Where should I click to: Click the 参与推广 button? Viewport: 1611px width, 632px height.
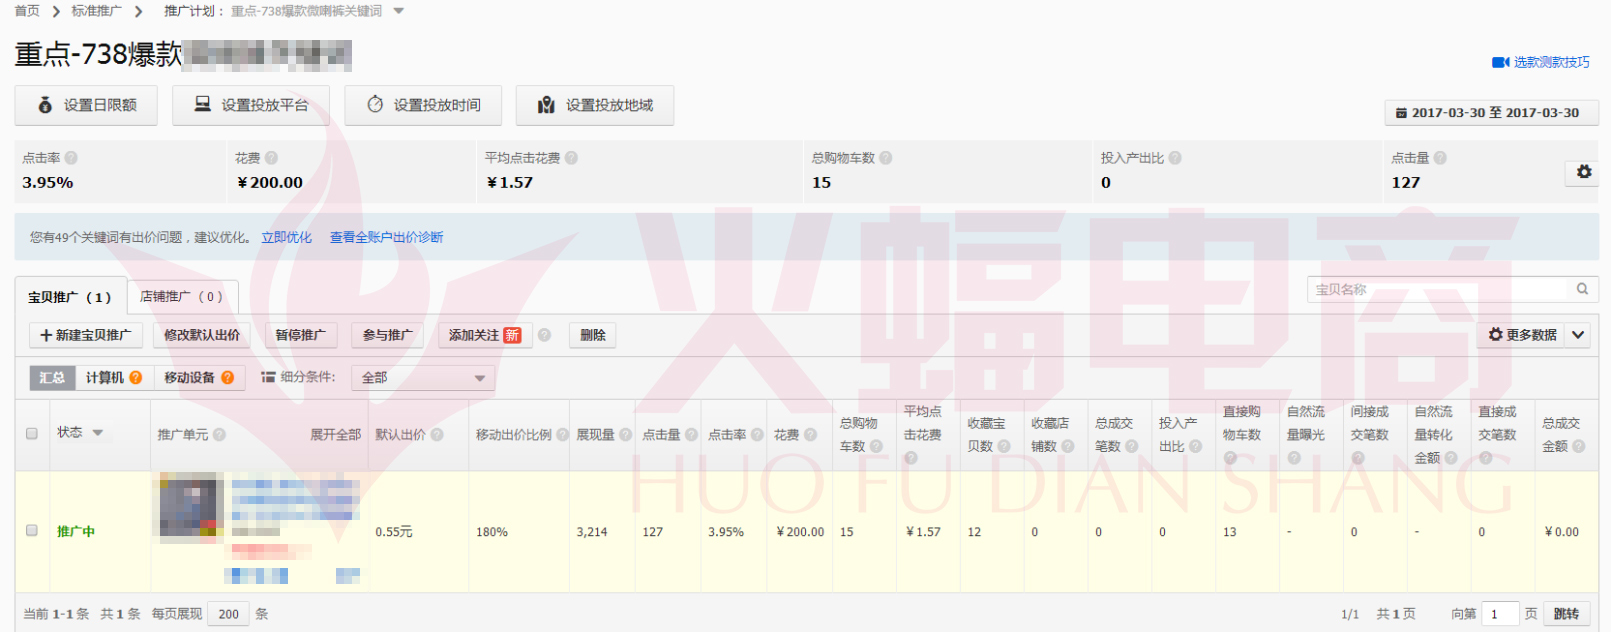point(388,335)
